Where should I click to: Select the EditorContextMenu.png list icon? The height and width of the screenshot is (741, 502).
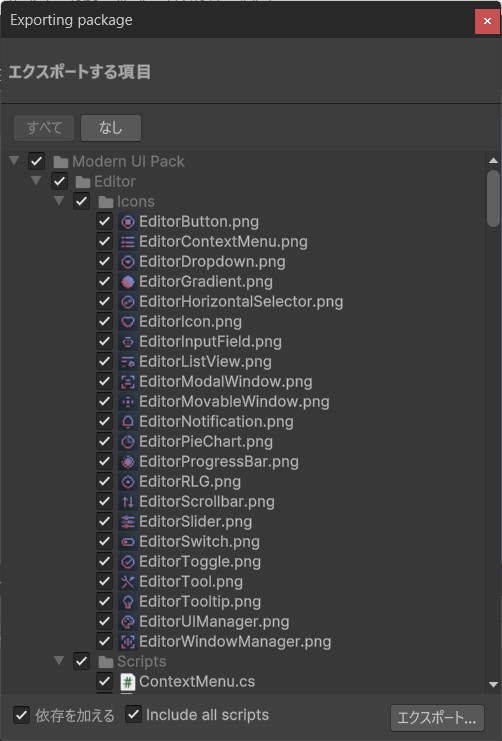click(x=128, y=242)
